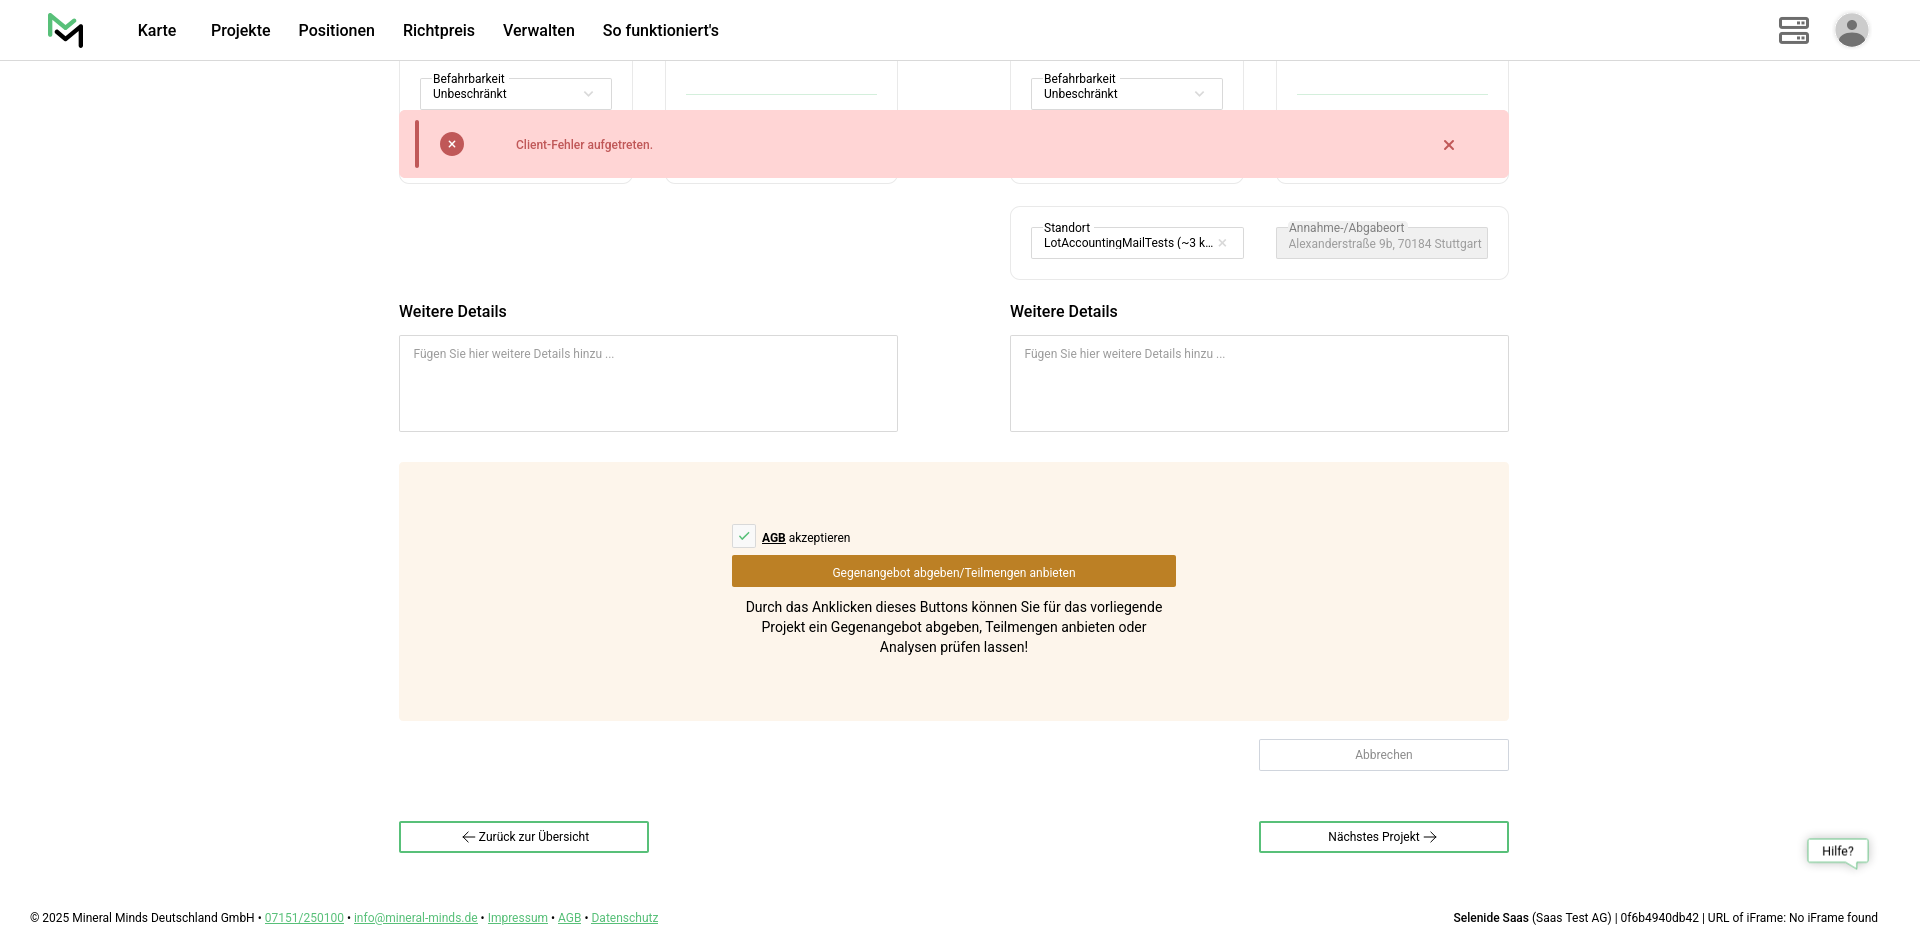Screen dimensions: 1920x943
Task: Open the Standort combo box
Action: coord(1125,243)
